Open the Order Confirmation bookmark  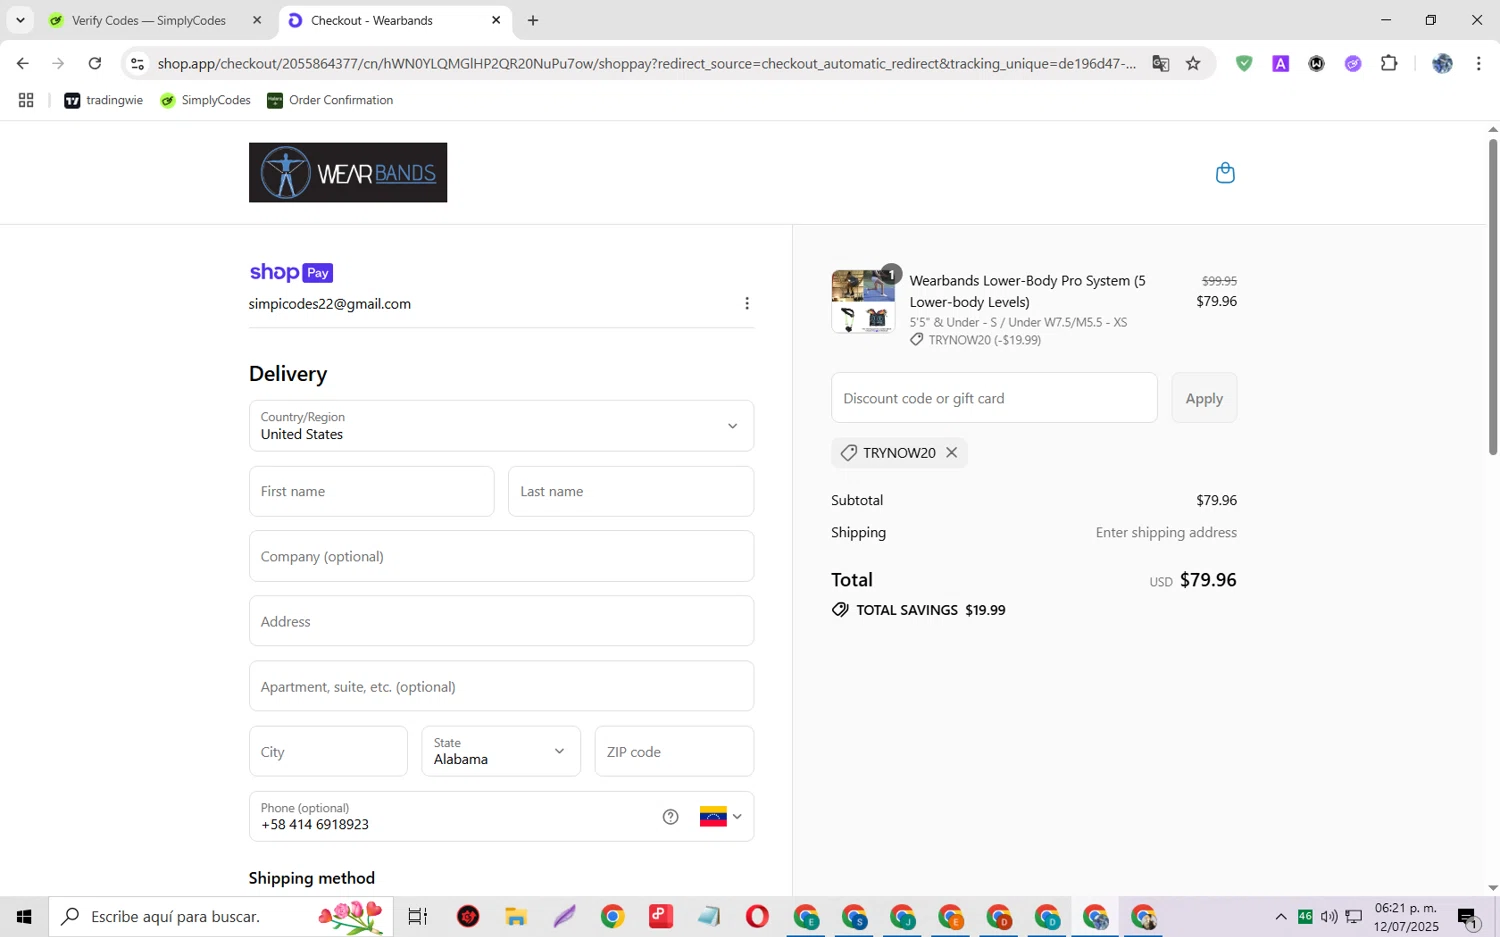pos(330,100)
